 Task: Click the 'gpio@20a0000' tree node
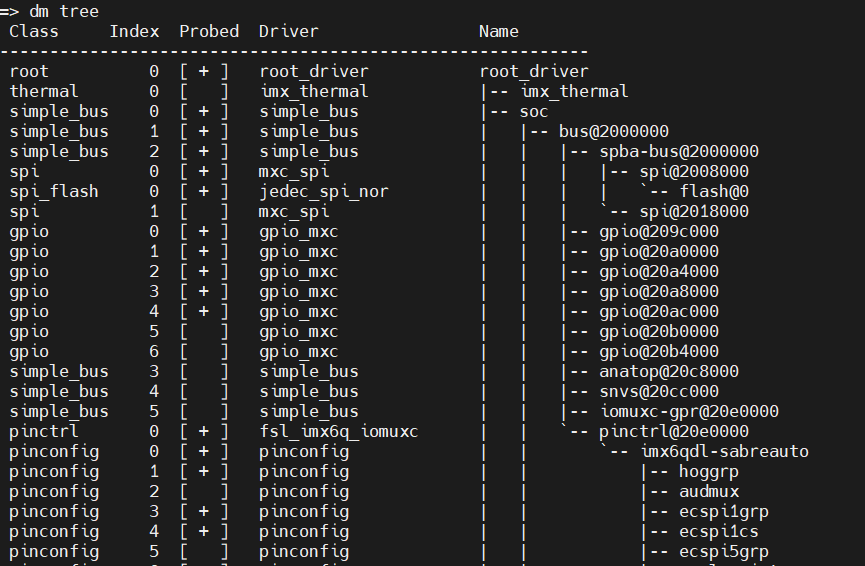[659, 252]
